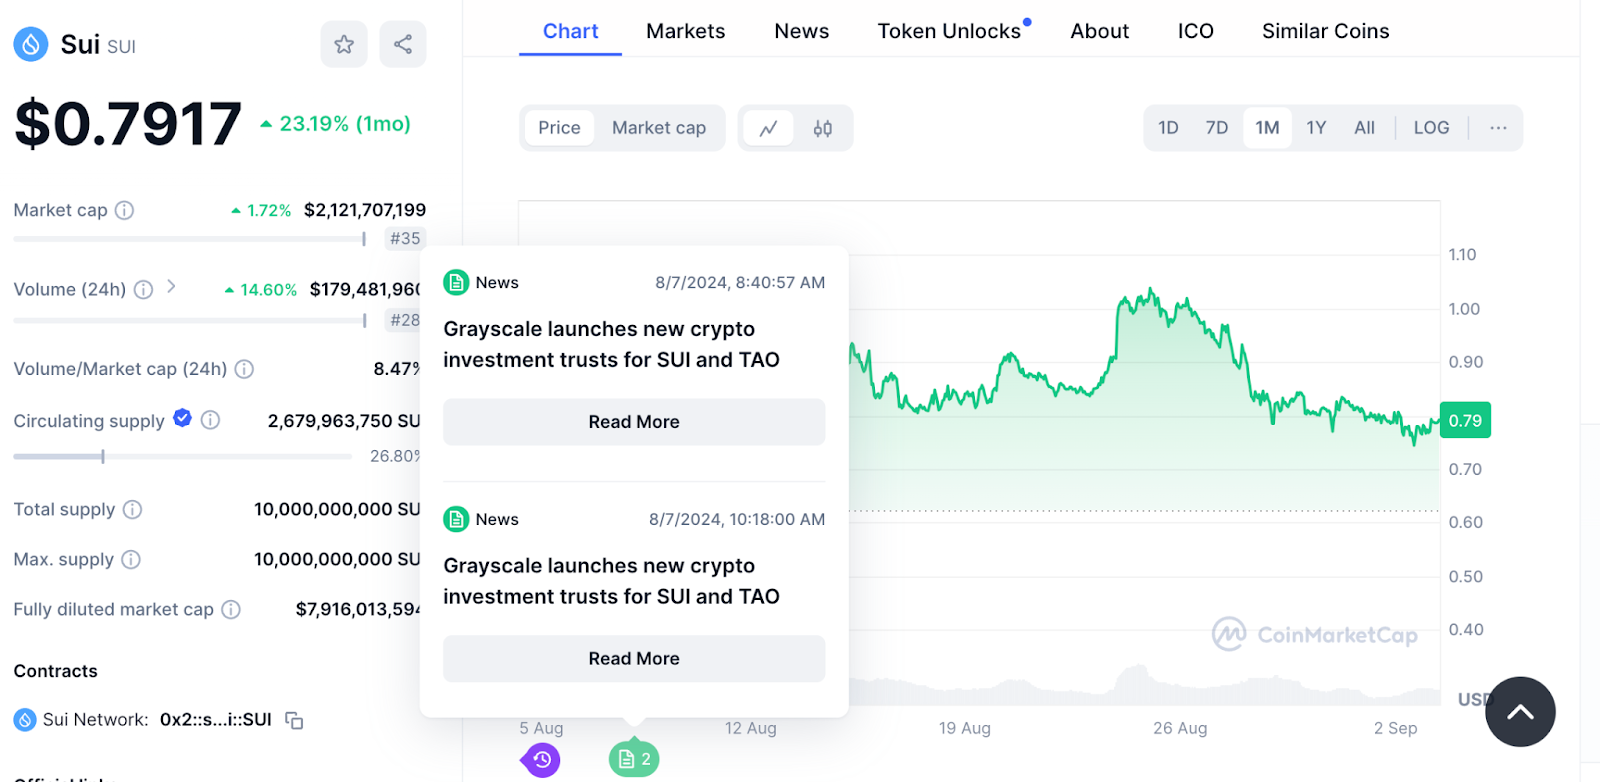
Task: Click the back-to-top arrow button
Action: [x=1520, y=712]
